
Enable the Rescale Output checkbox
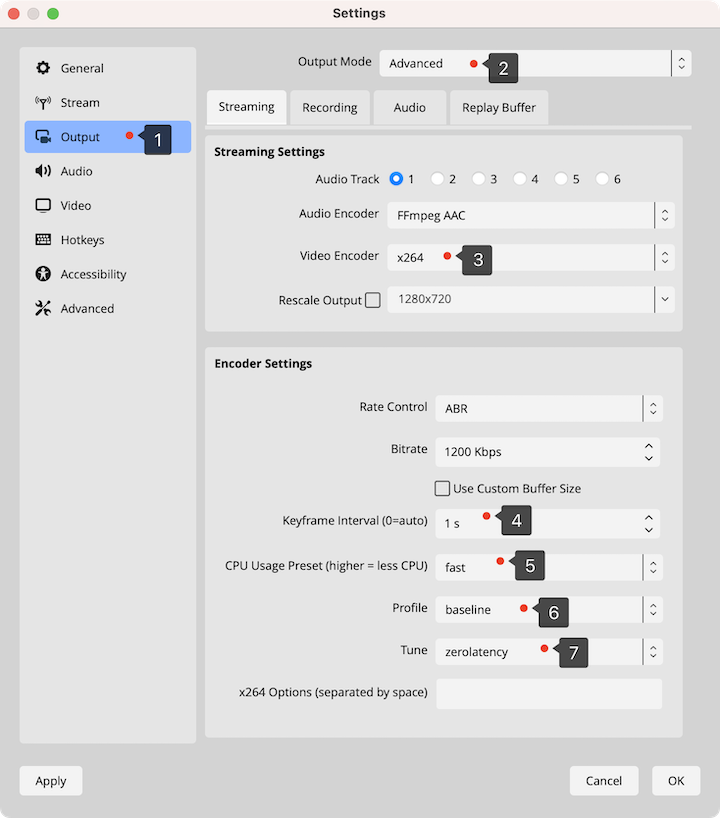(x=373, y=300)
